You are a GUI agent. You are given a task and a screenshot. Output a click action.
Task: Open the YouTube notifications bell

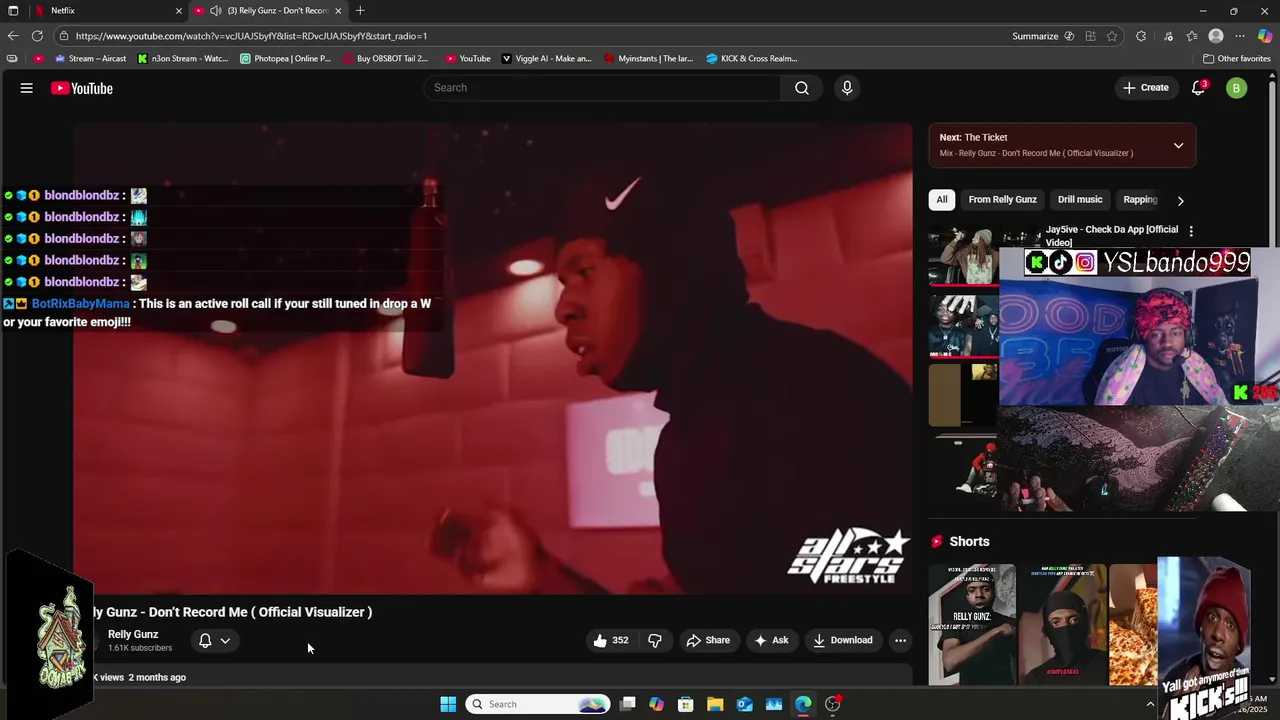[x=1198, y=88]
